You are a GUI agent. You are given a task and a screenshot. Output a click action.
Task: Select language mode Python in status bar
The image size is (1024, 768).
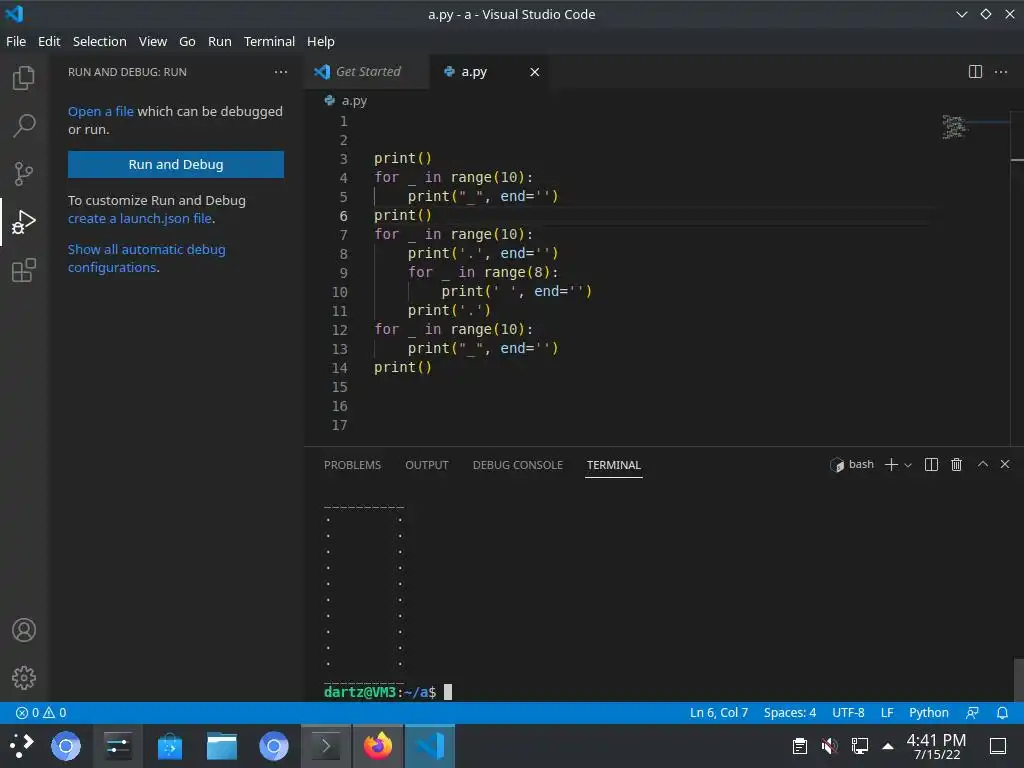929,712
